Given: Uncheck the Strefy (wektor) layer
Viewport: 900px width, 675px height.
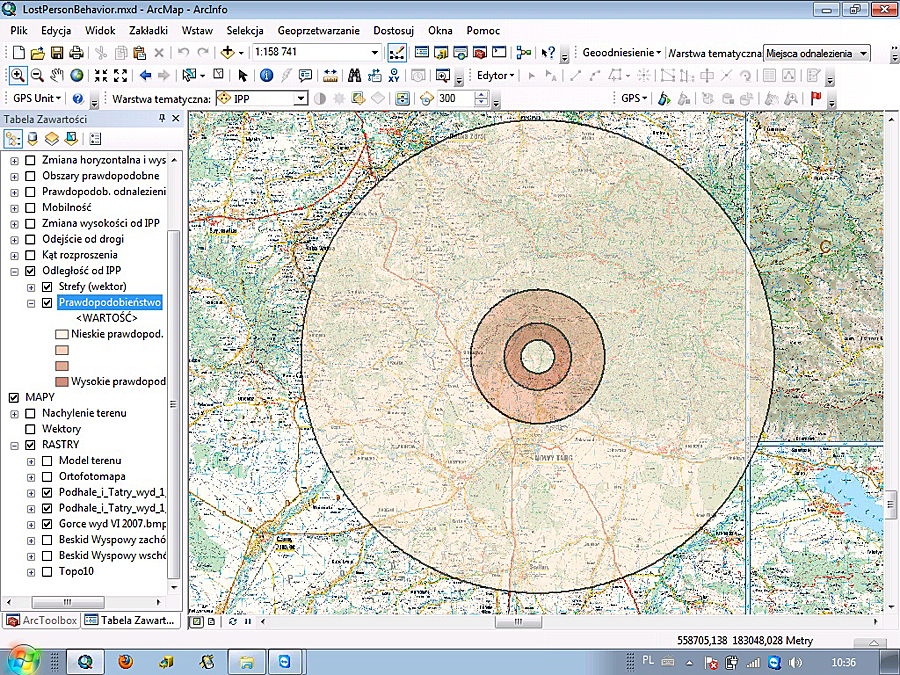Looking at the screenshot, I should pyautogui.click(x=47, y=287).
